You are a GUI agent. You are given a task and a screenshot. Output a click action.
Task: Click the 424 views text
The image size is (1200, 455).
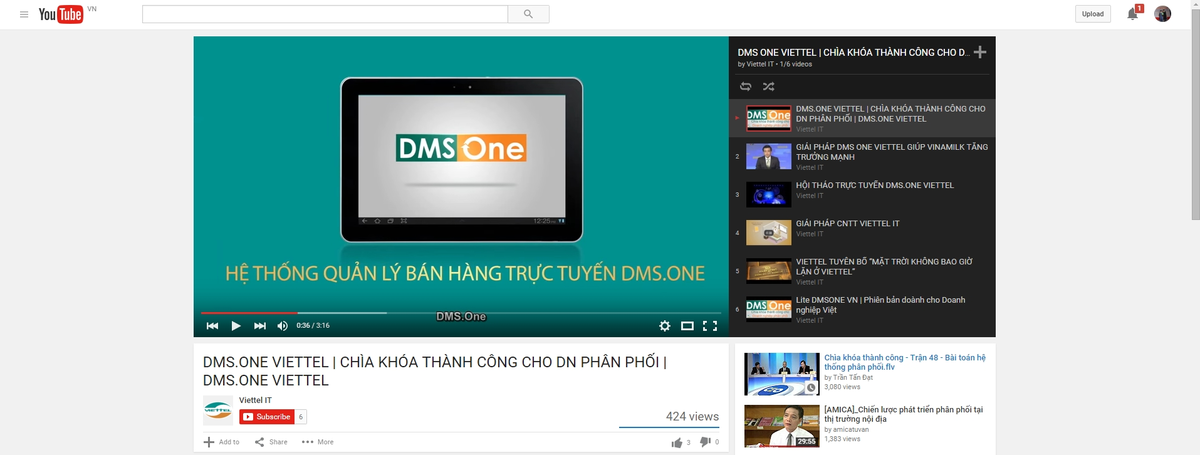pos(692,416)
